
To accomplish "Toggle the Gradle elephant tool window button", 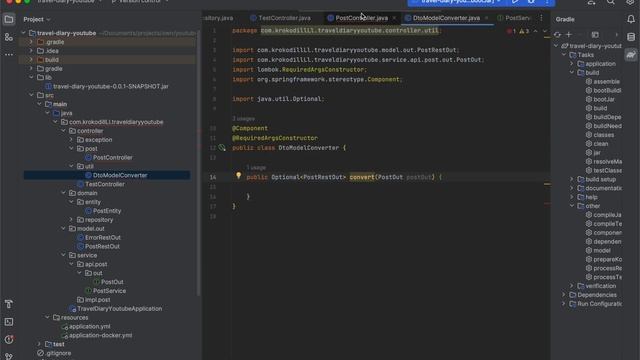I will pos(631,55).
